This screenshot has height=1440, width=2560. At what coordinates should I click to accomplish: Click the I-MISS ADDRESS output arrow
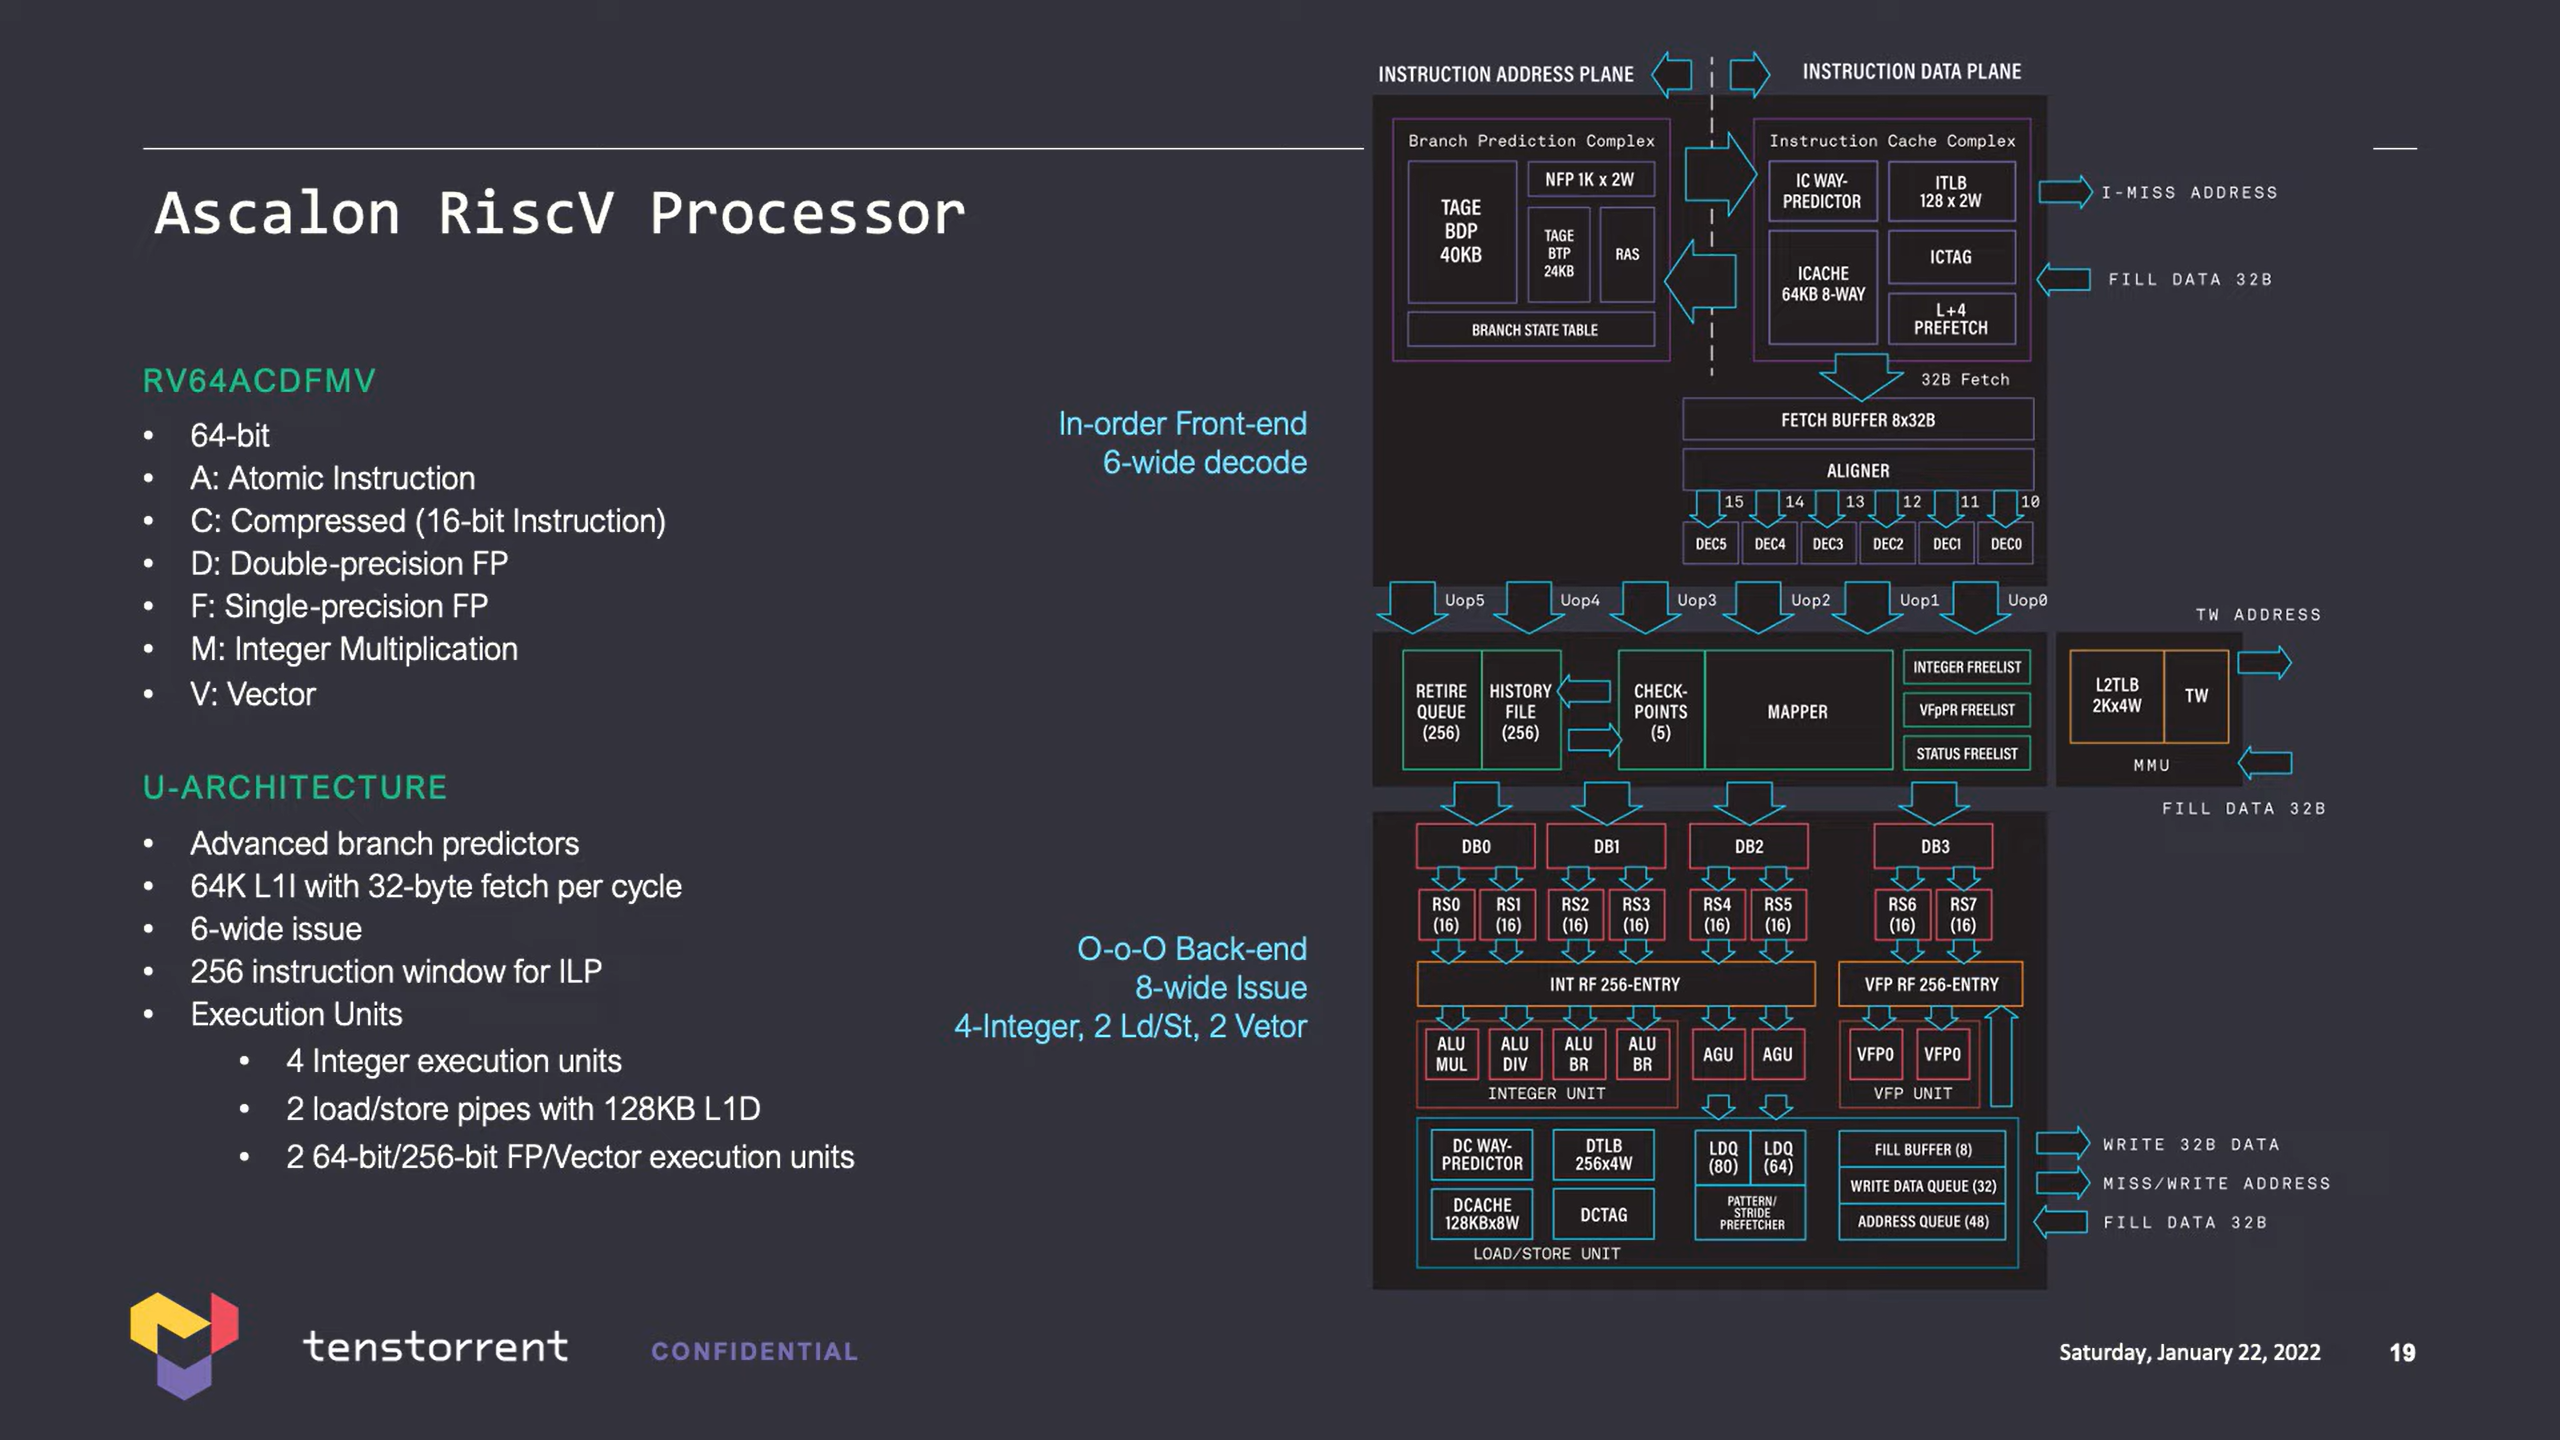tap(2064, 192)
